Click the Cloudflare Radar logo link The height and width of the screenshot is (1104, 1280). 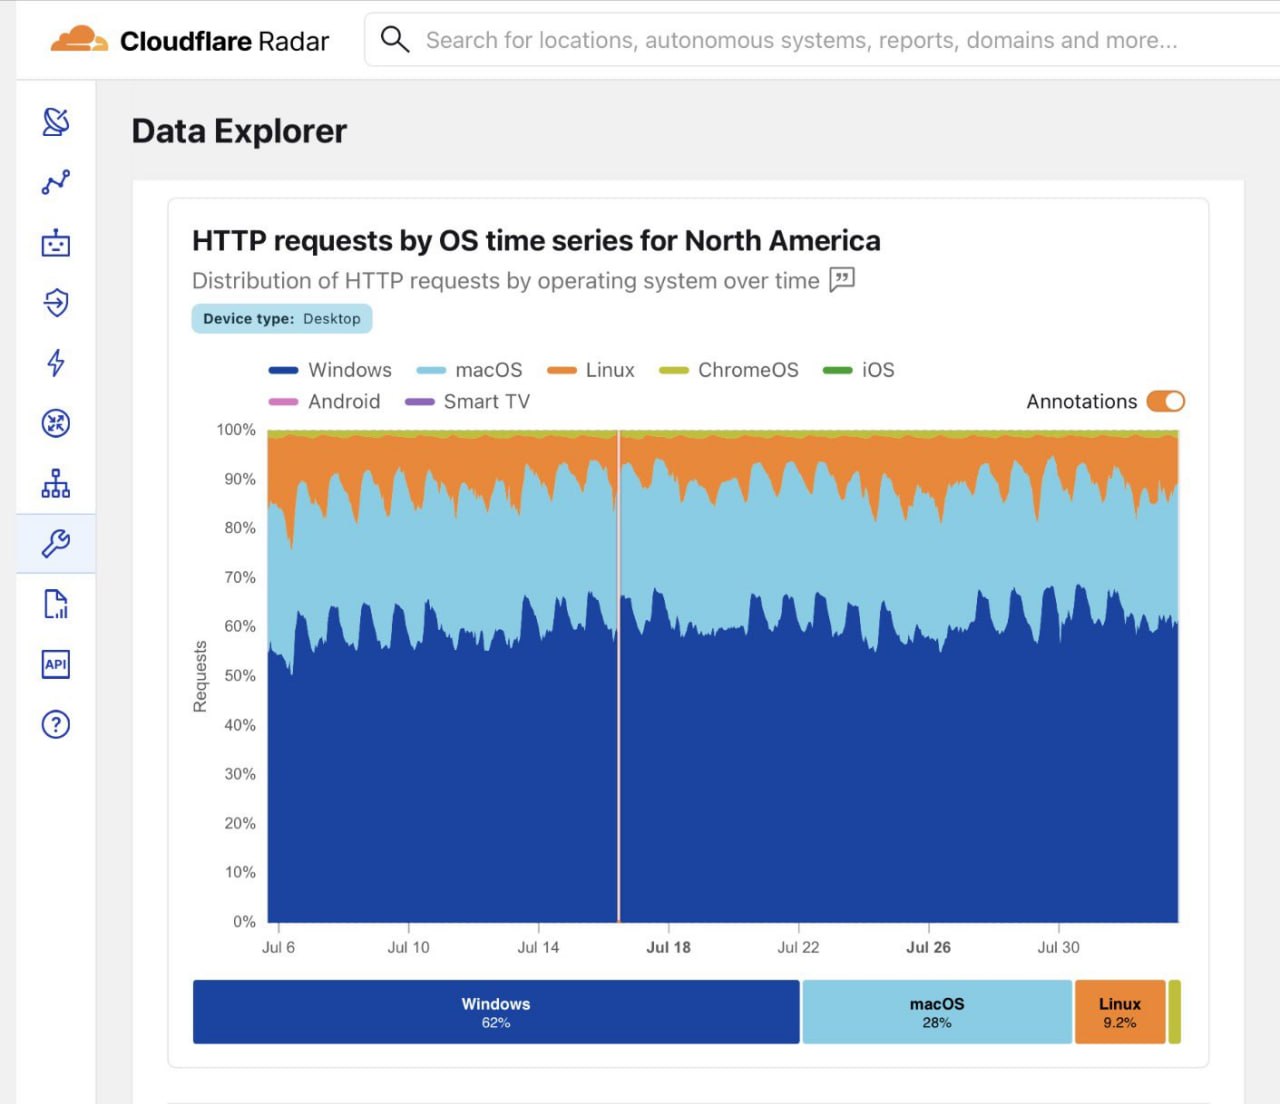click(190, 40)
